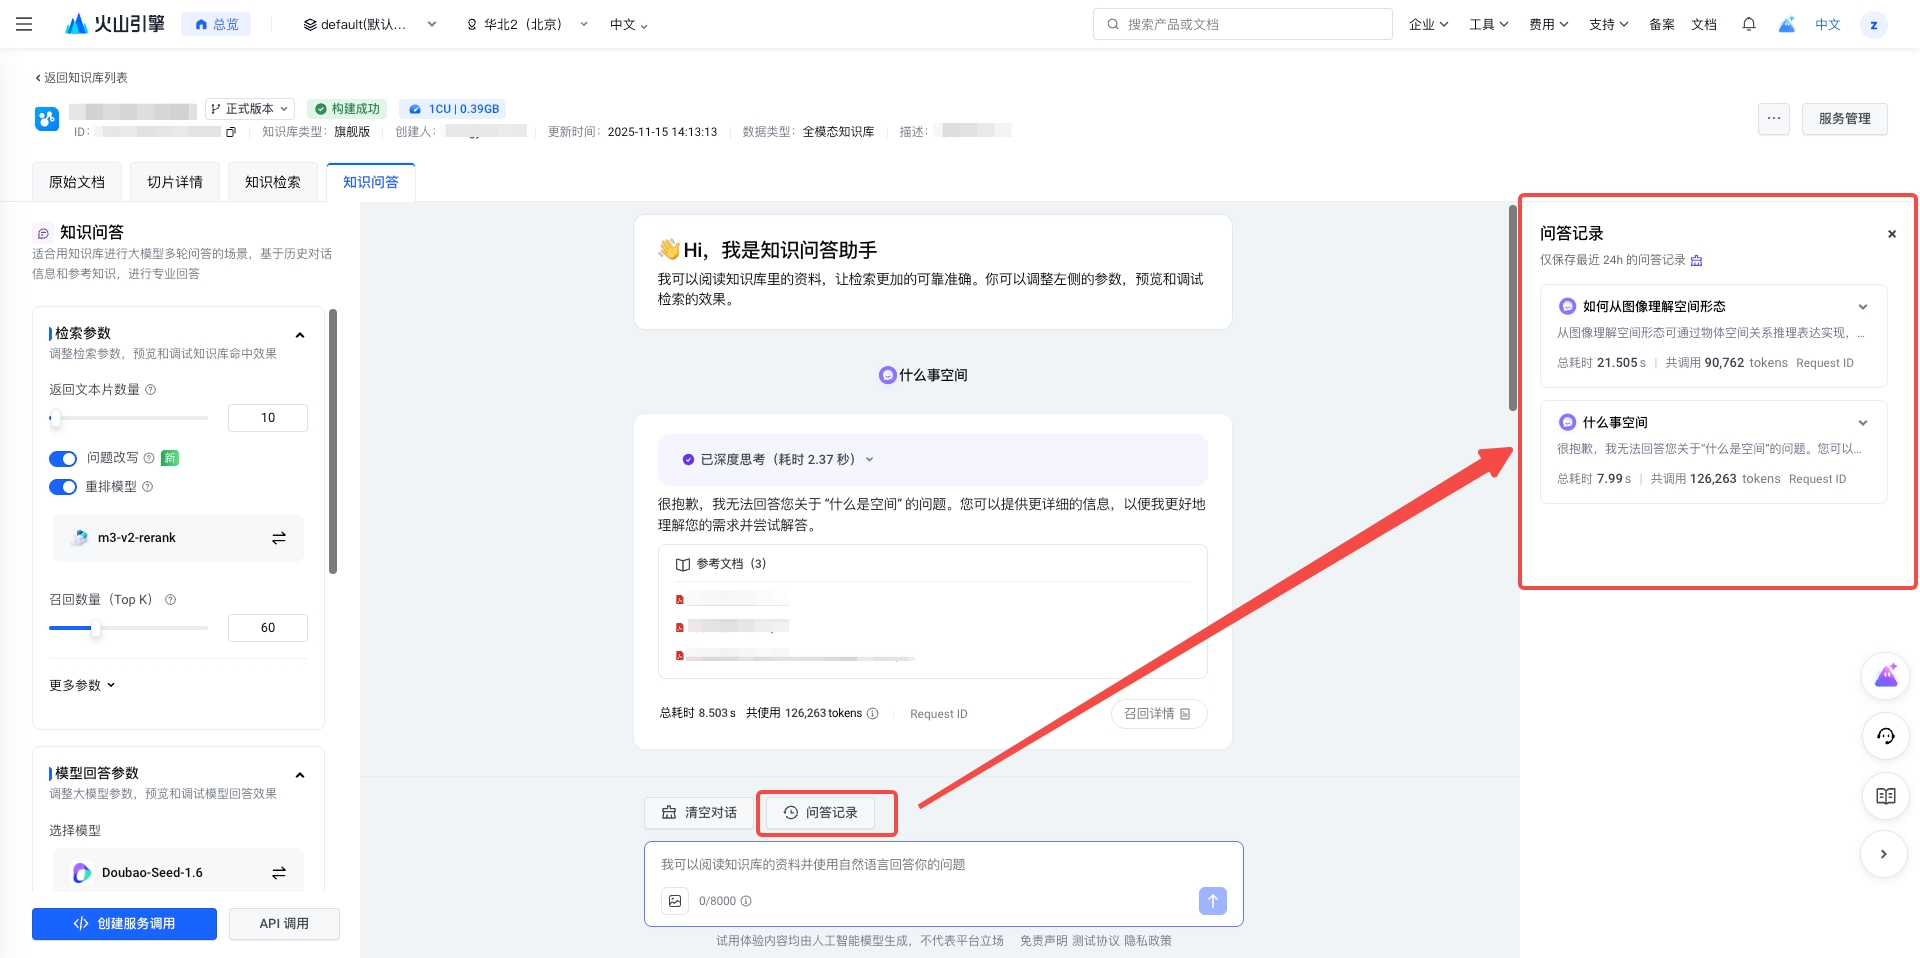Swap the m3-v2-rerank model
Viewport: 1920px width, 958px height.
pos(279,538)
